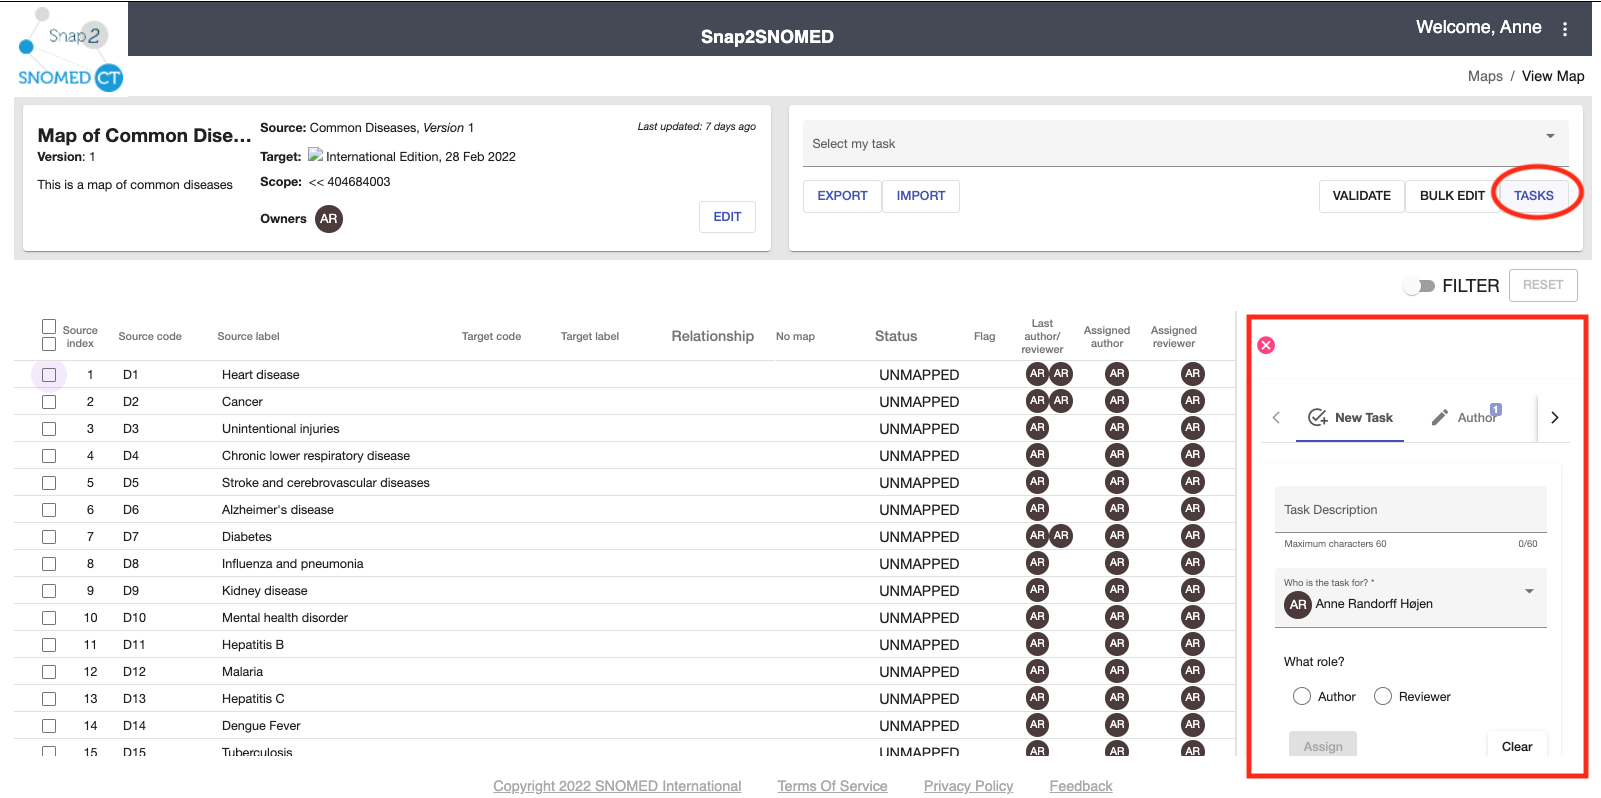1601x798 pixels.
Task: Click the View Map breadcrumb text
Action: pos(1553,76)
